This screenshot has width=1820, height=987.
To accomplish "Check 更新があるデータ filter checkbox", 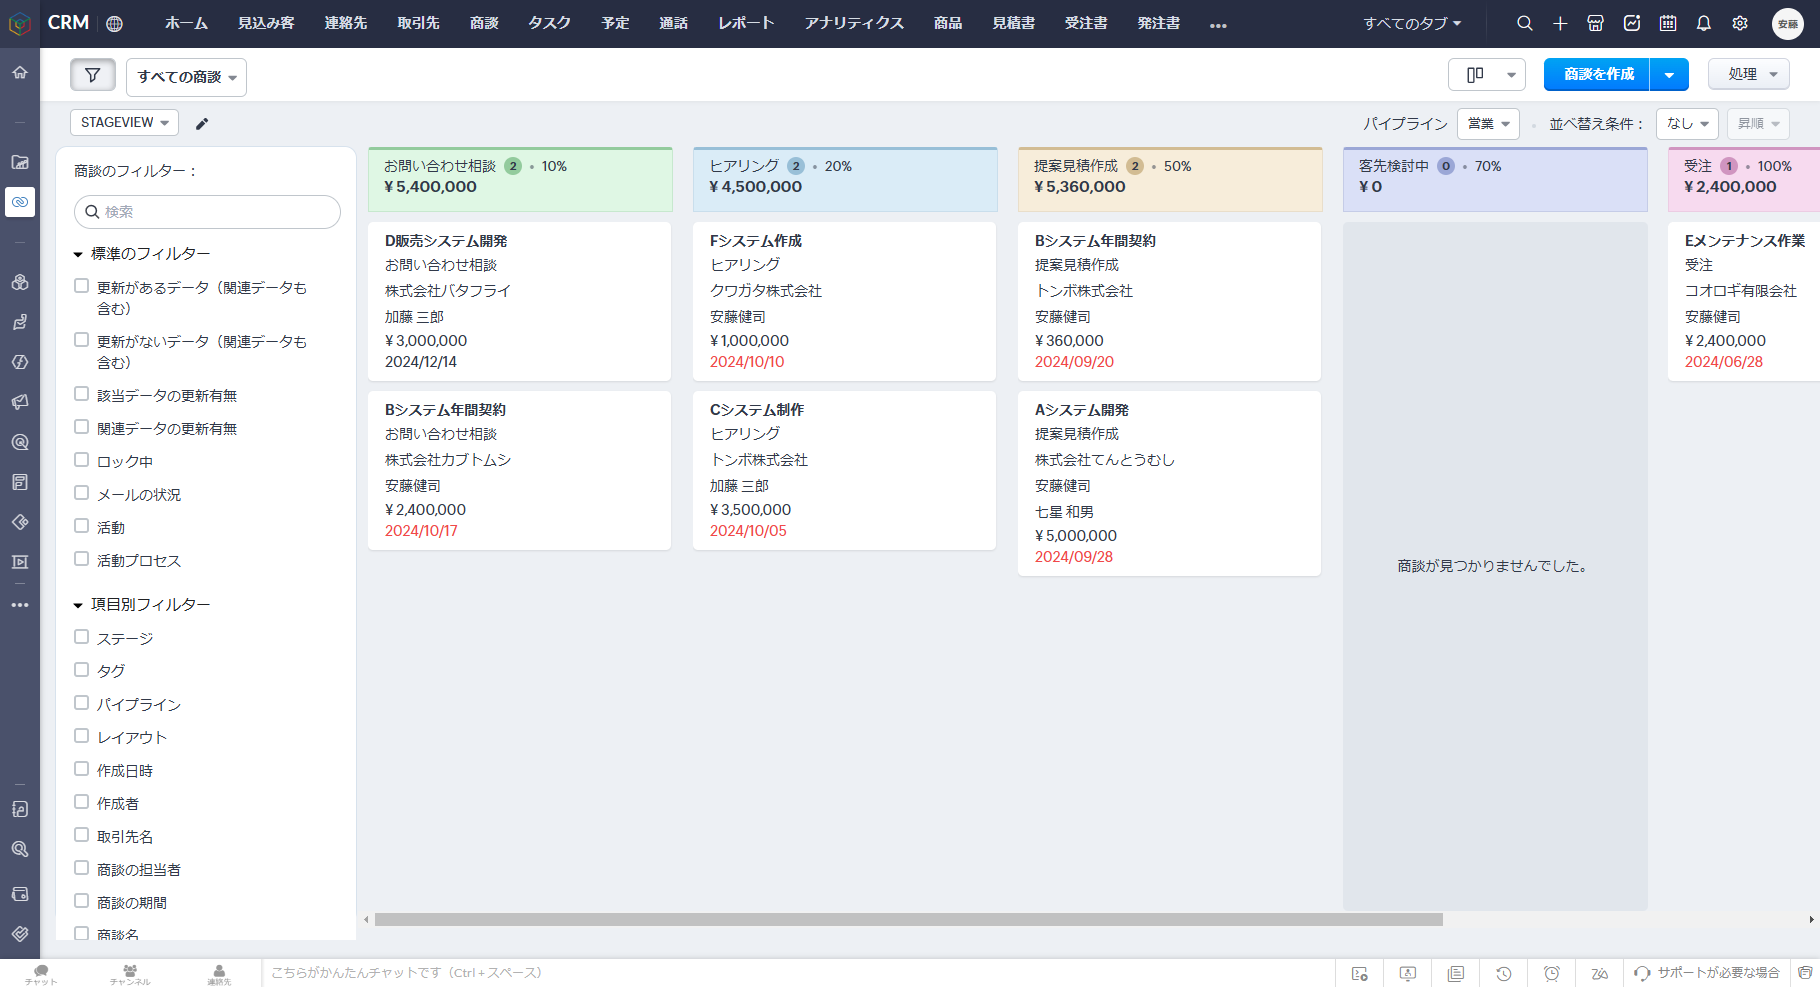I will pyautogui.click(x=82, y=286).
